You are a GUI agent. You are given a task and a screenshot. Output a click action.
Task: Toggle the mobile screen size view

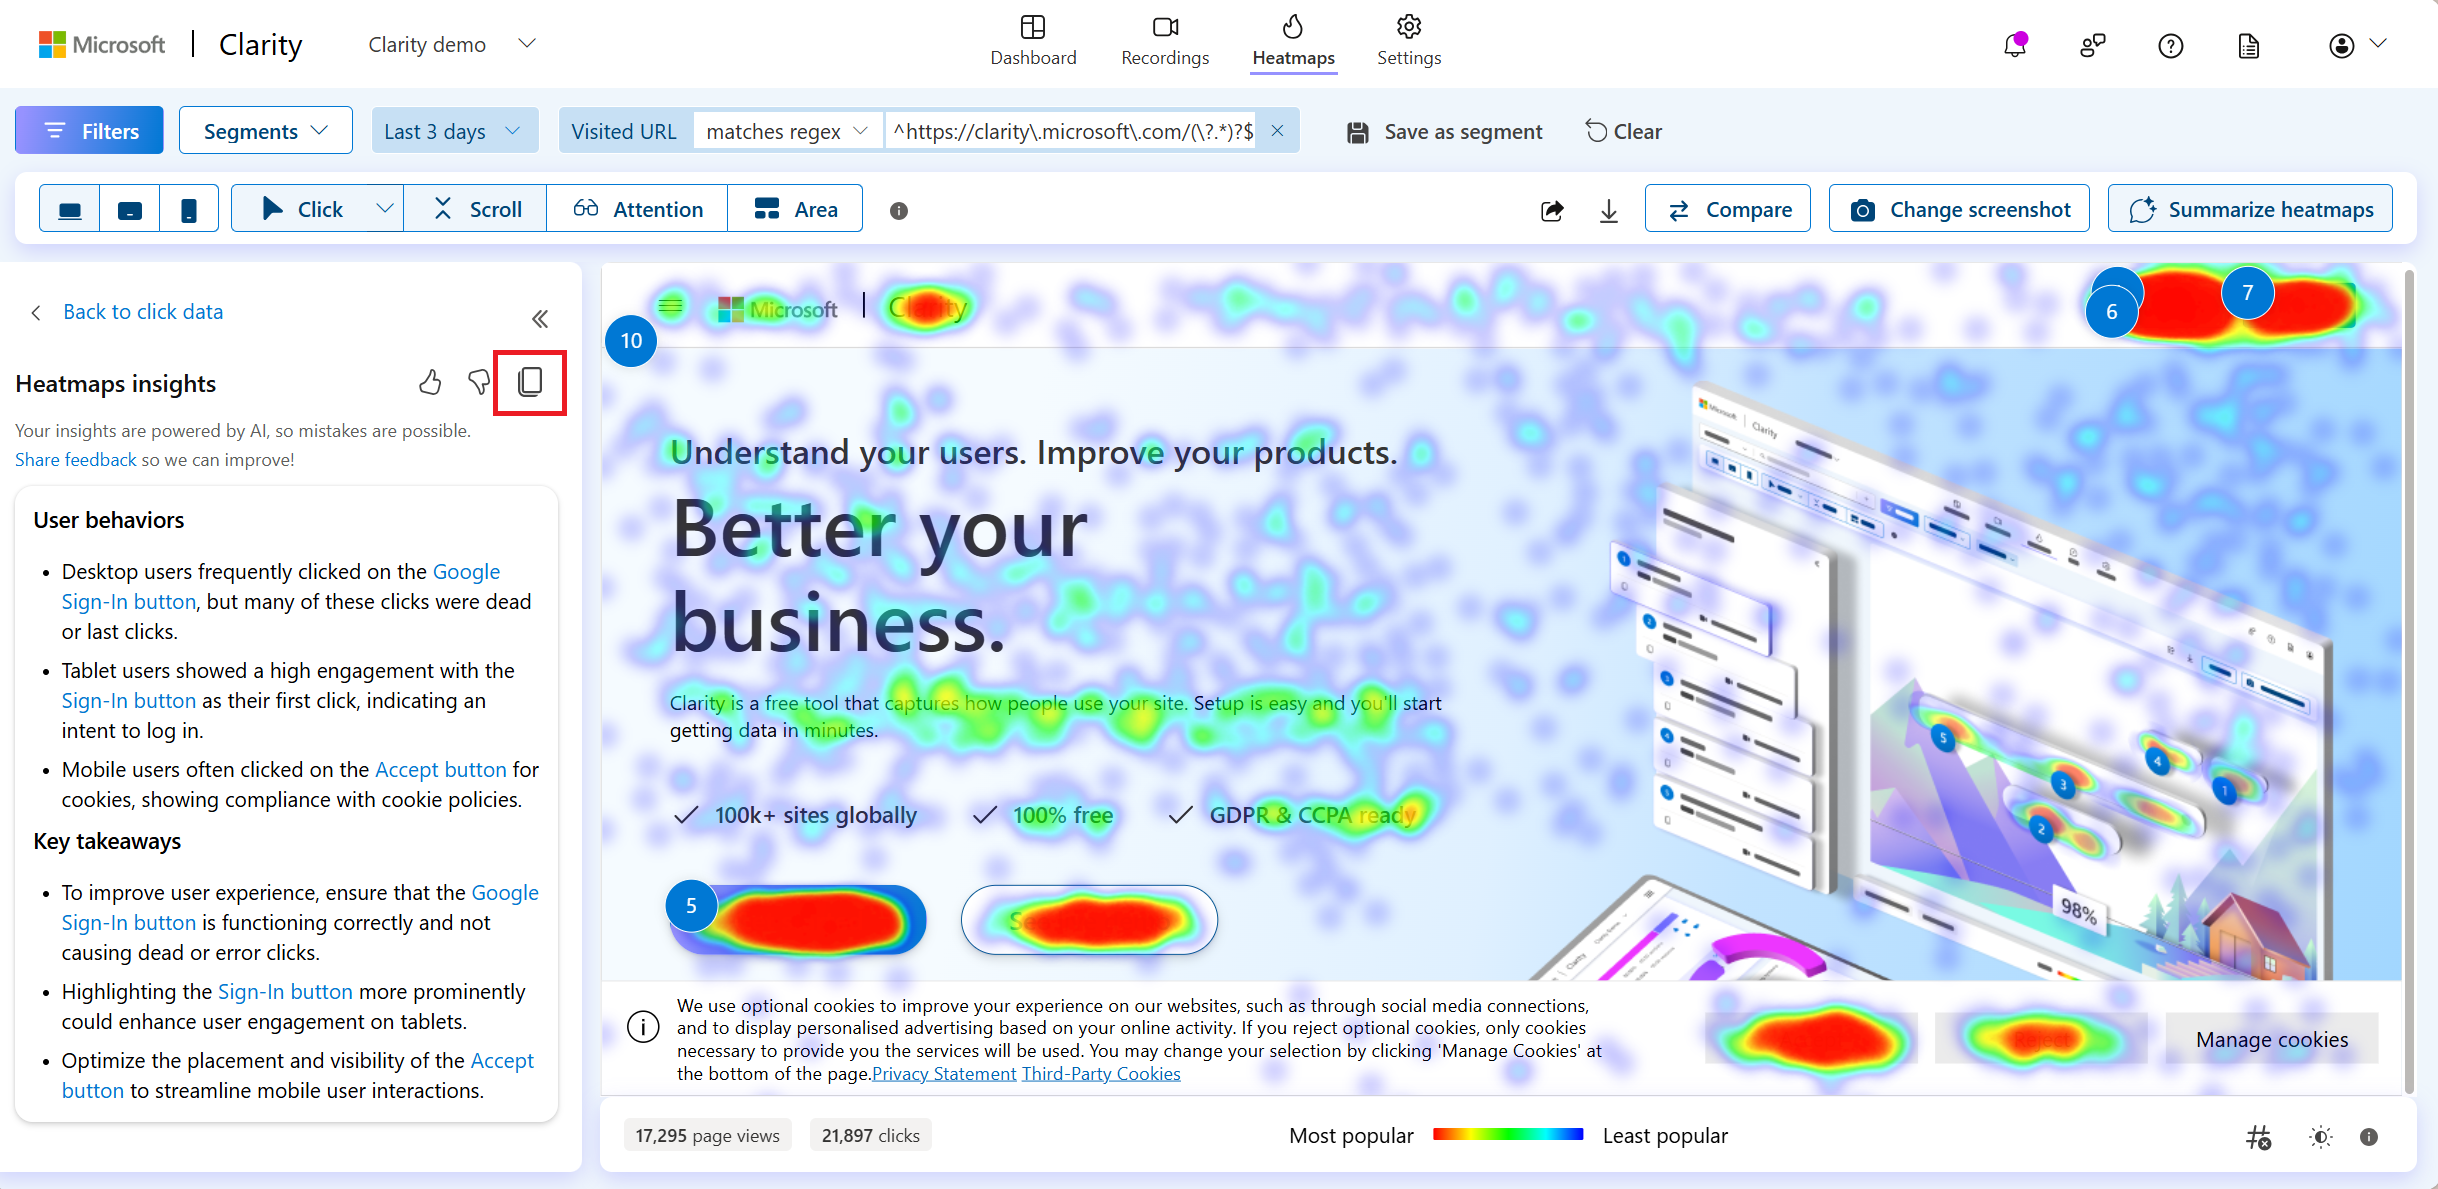pos(187,208)
